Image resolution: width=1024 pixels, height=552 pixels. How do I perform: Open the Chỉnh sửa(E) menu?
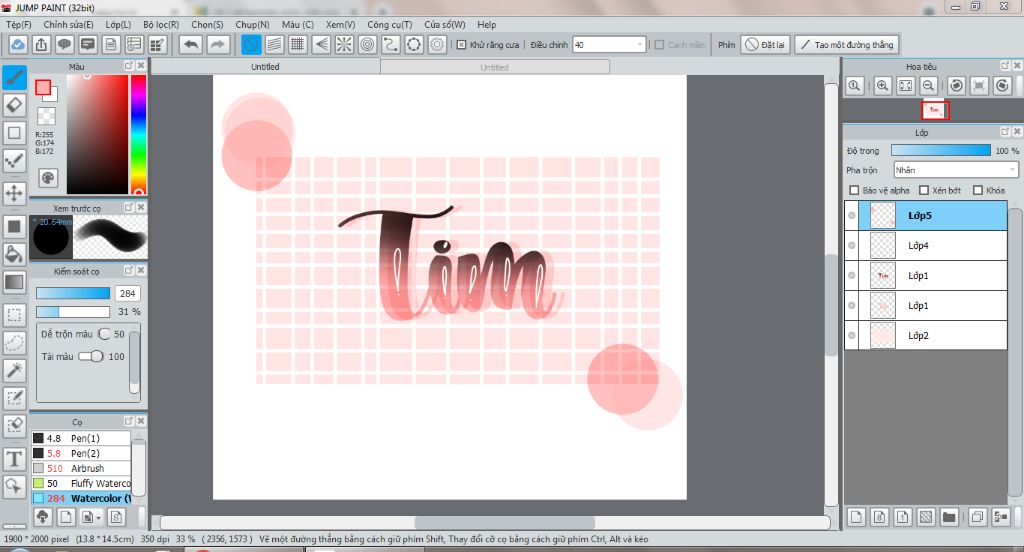coord(68,24)
